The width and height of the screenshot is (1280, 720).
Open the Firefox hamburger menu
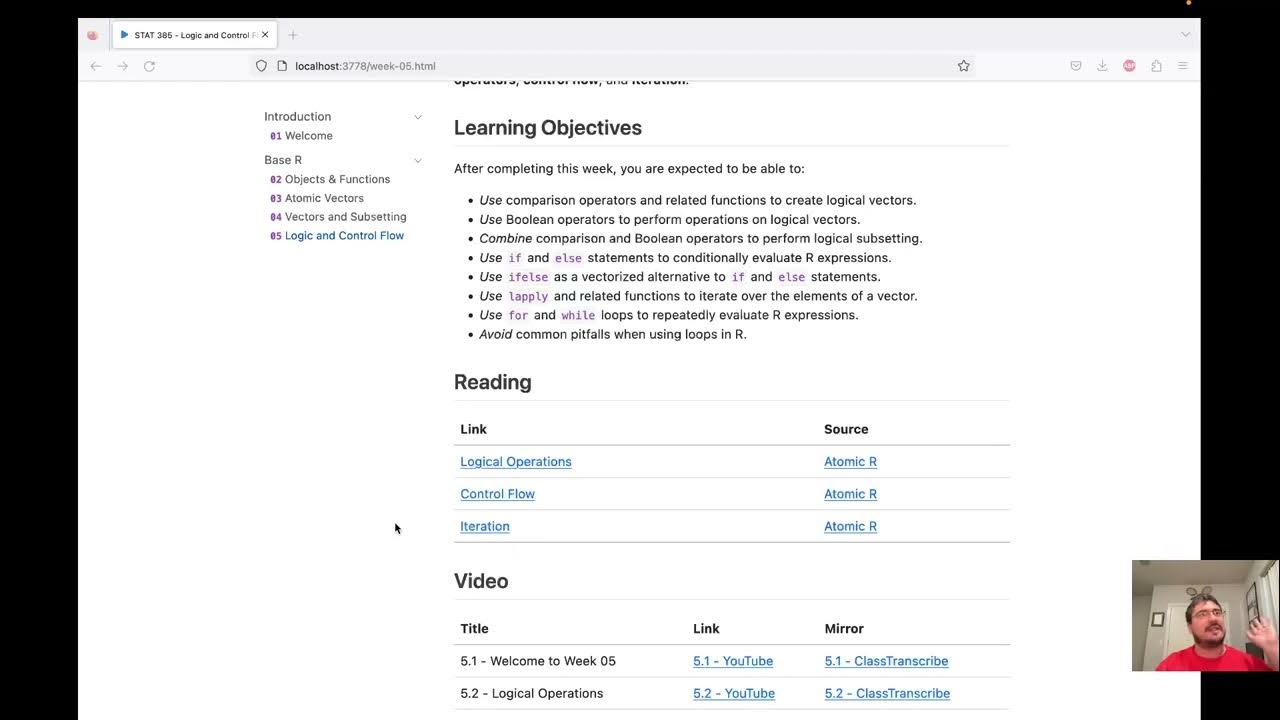coord(1182,66)
